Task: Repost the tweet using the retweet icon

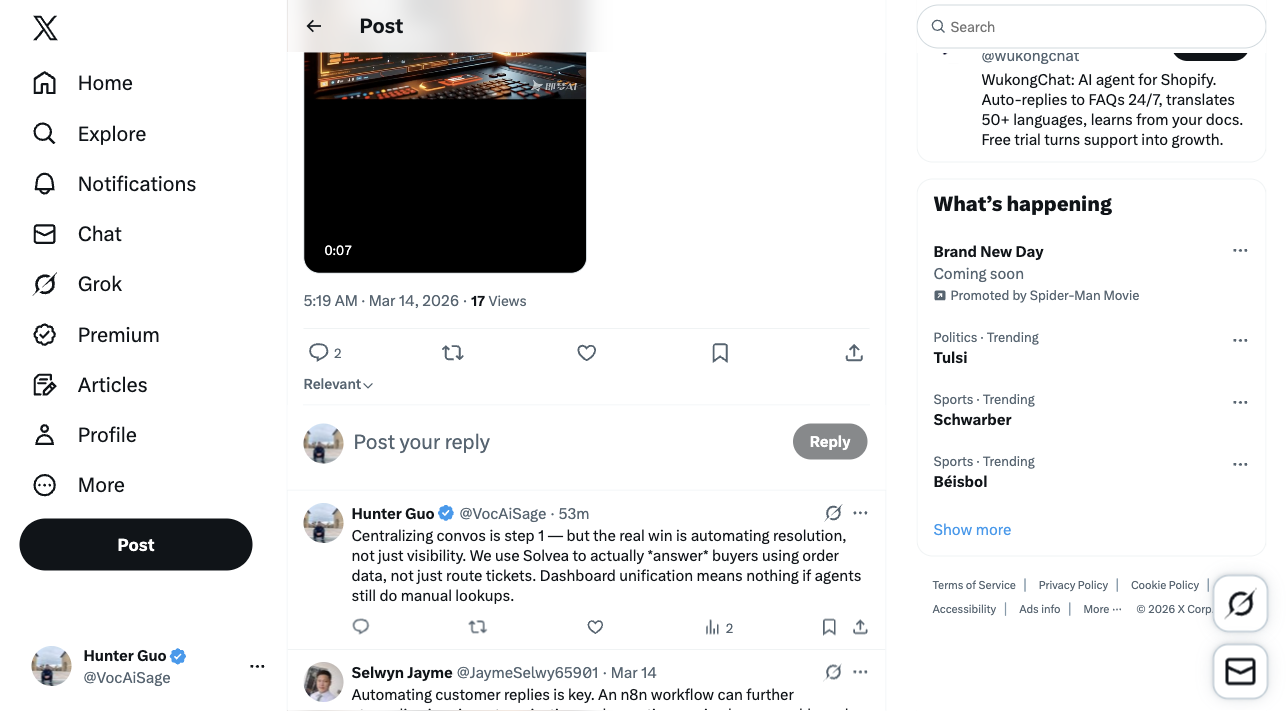Action: 452,352
